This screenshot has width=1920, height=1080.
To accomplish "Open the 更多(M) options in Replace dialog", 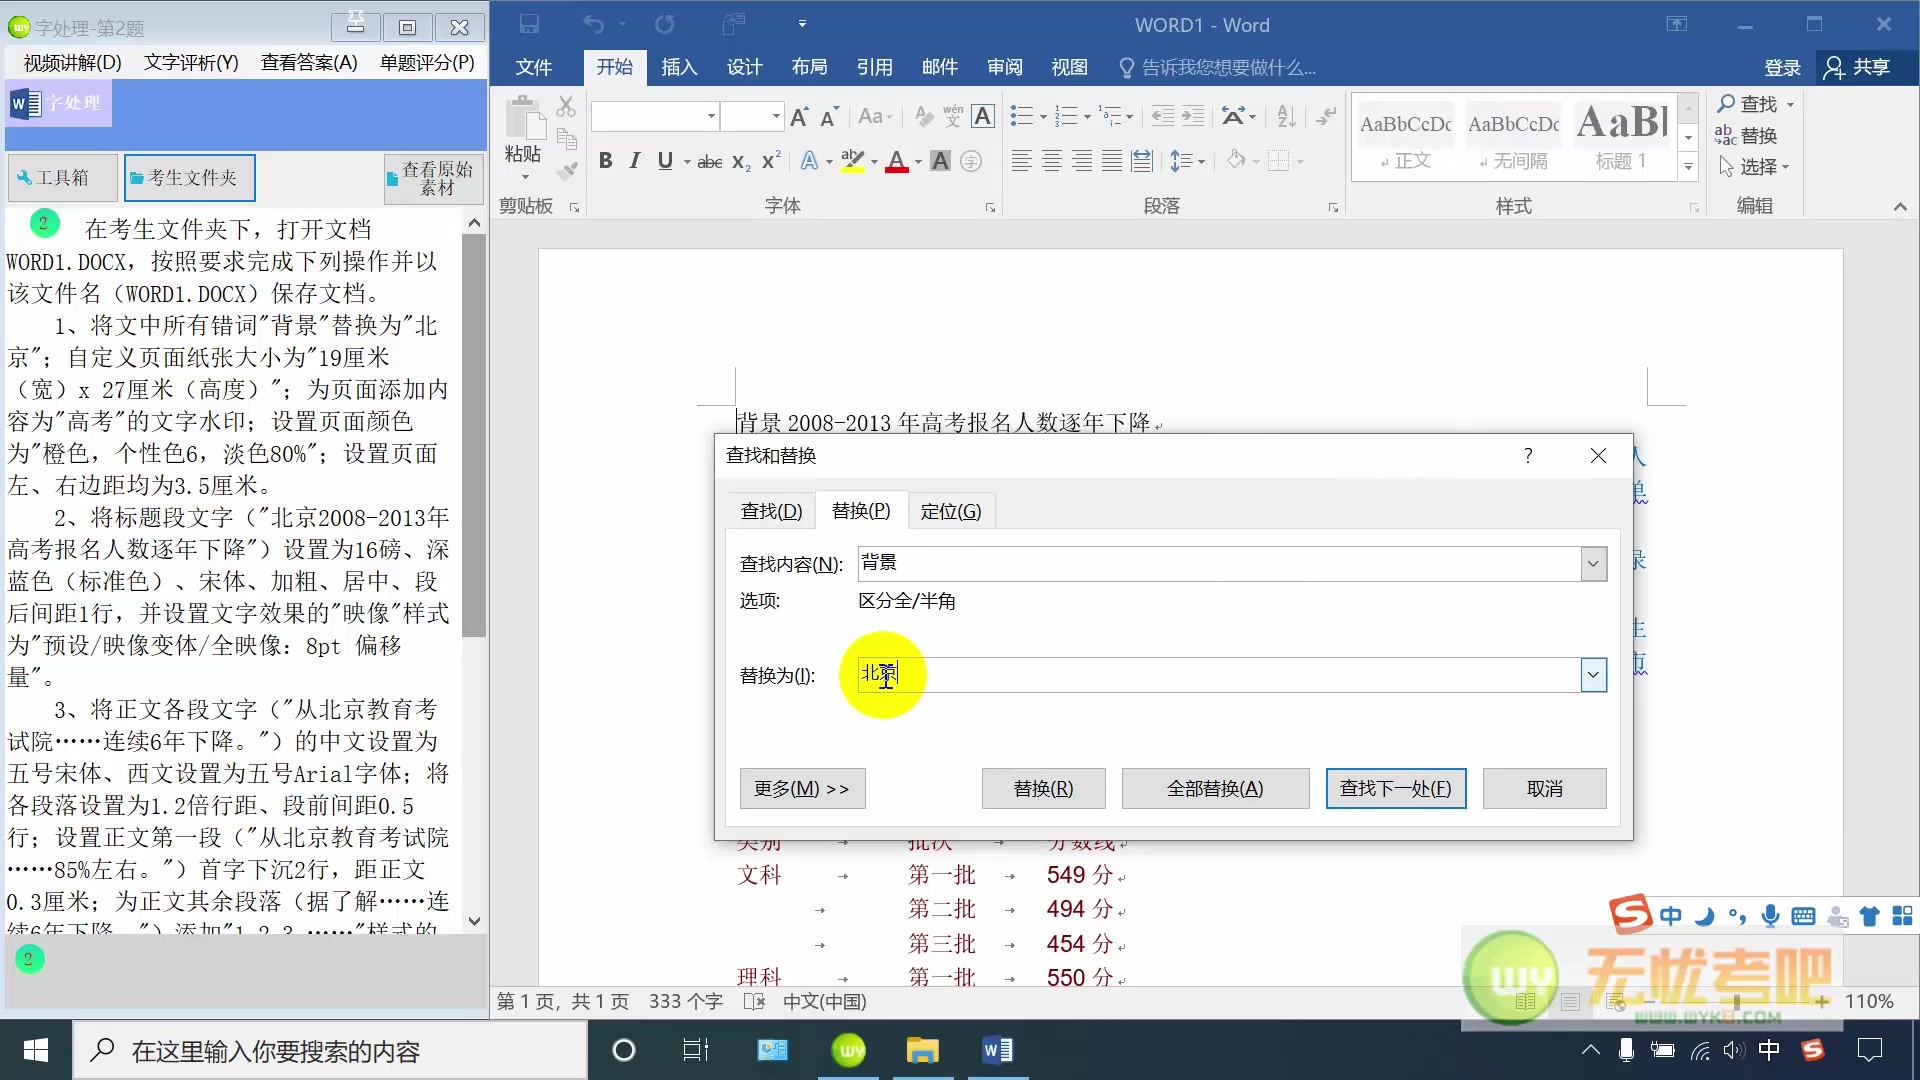I will point(801,788).
